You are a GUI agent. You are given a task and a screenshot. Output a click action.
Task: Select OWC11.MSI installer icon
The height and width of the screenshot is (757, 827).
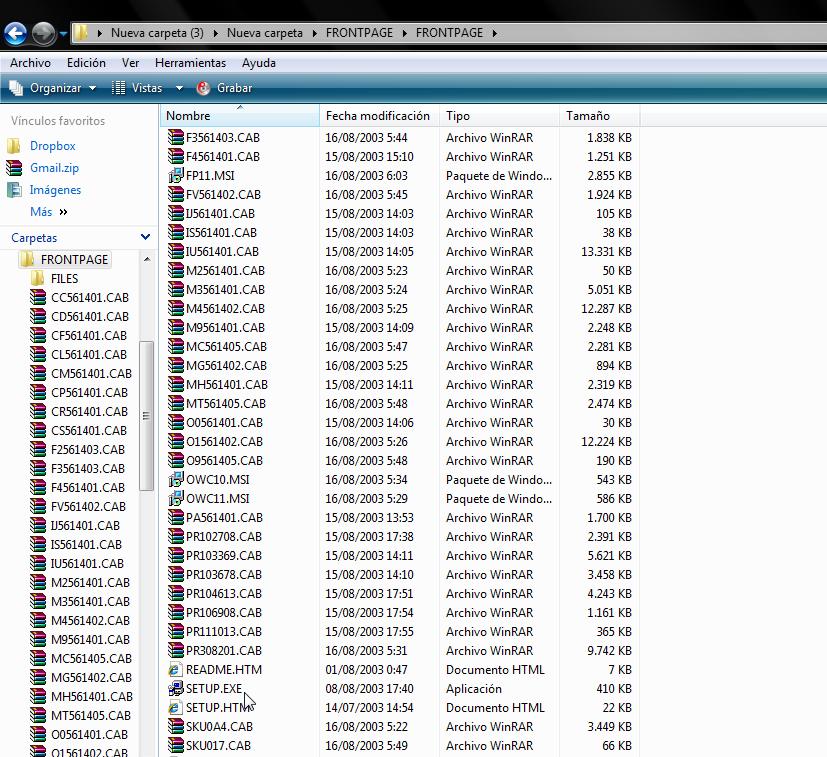176,499
